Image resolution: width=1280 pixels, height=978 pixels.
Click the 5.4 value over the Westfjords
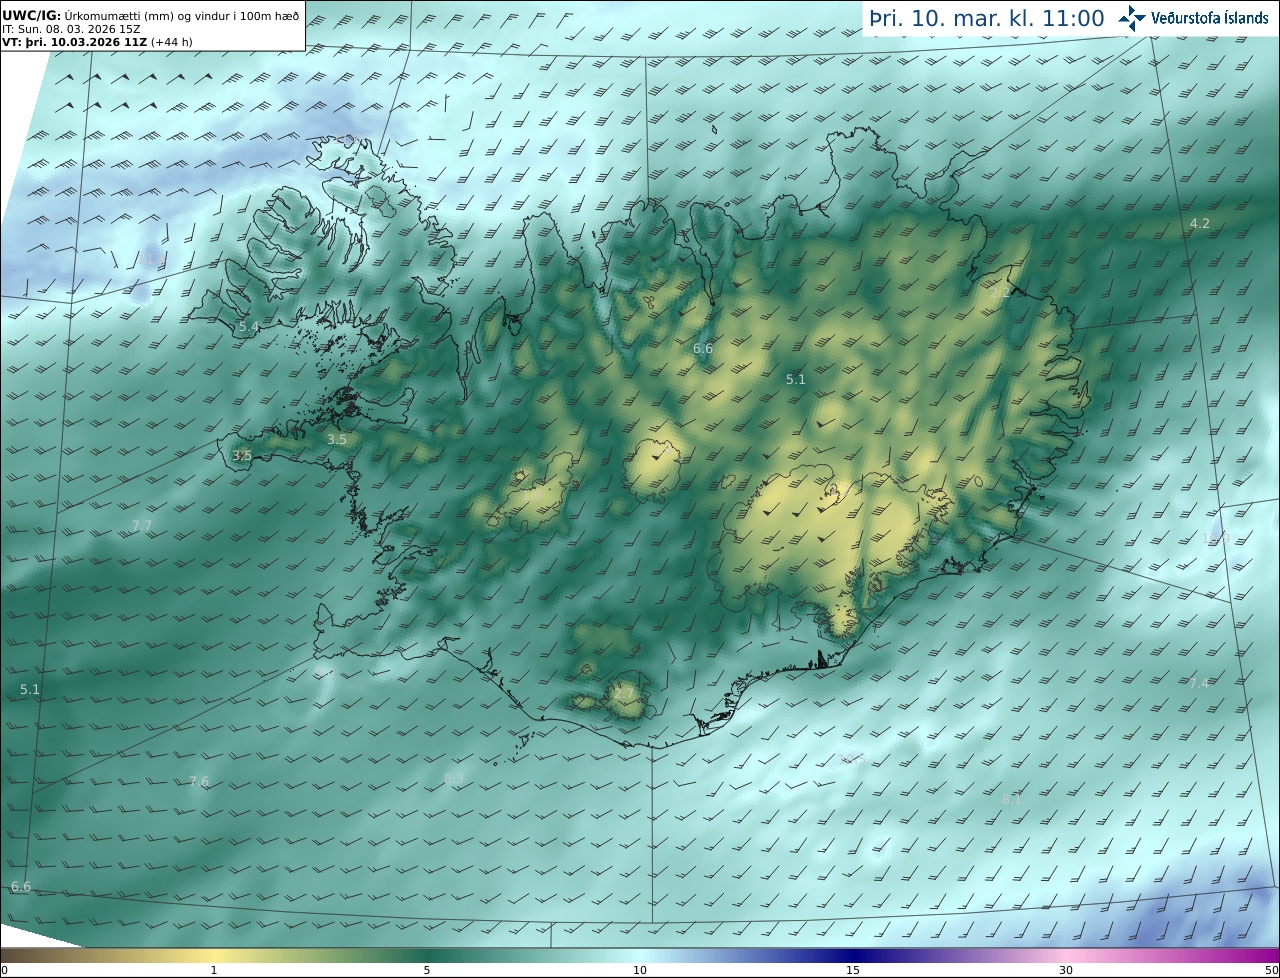(x=249, y=326)
